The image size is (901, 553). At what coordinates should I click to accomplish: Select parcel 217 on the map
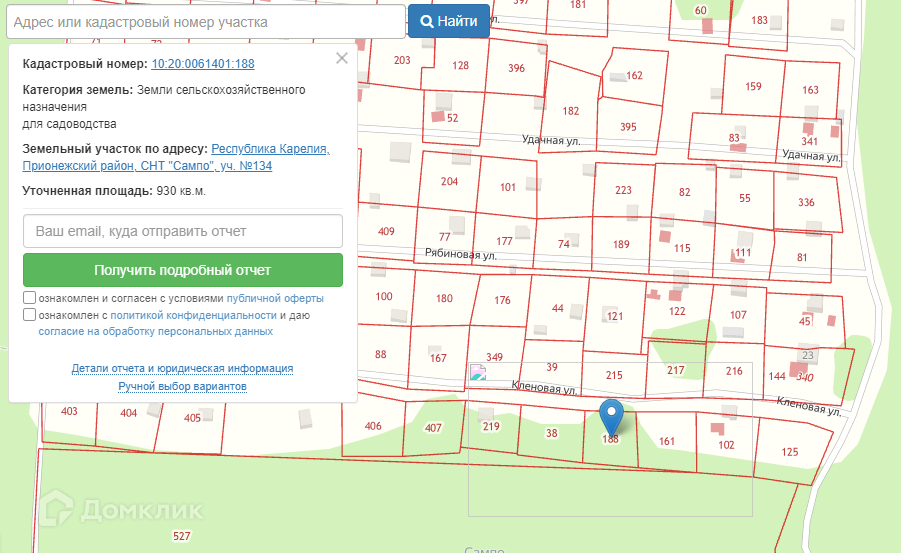point(676,370)
